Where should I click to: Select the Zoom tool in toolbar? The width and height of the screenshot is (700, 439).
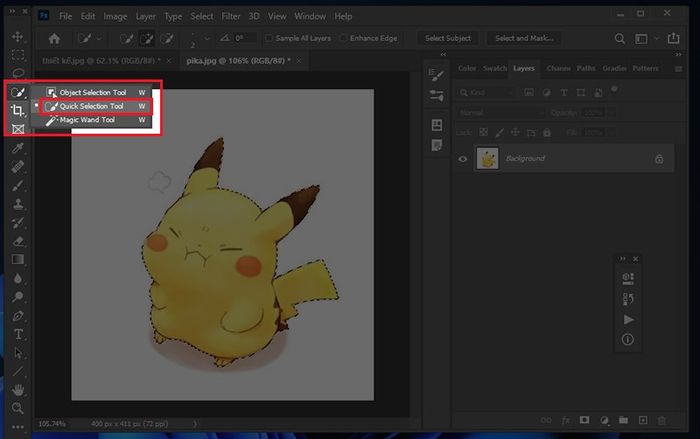(x=17, y=408)
